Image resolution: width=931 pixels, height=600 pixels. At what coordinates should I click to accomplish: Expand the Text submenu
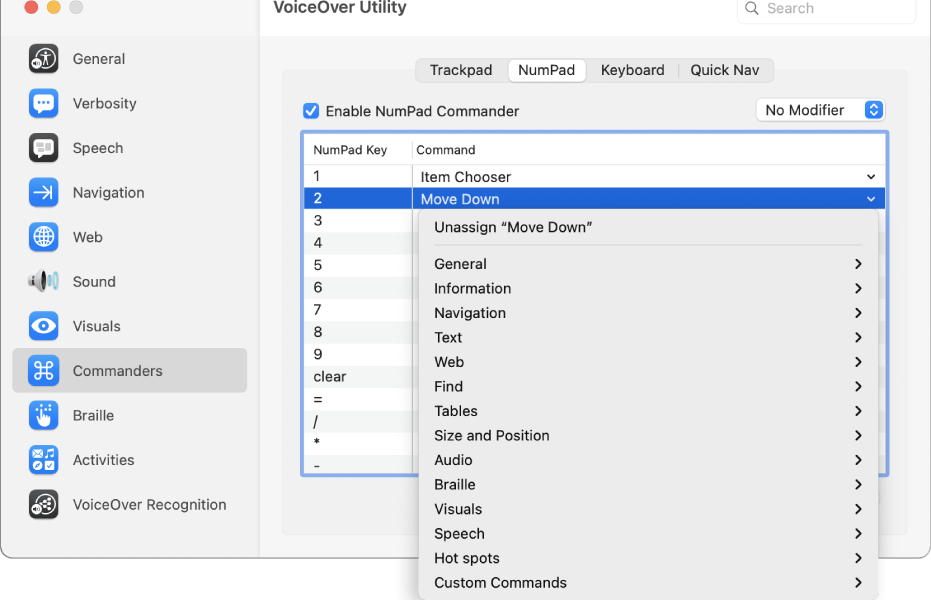coord(648,338)
